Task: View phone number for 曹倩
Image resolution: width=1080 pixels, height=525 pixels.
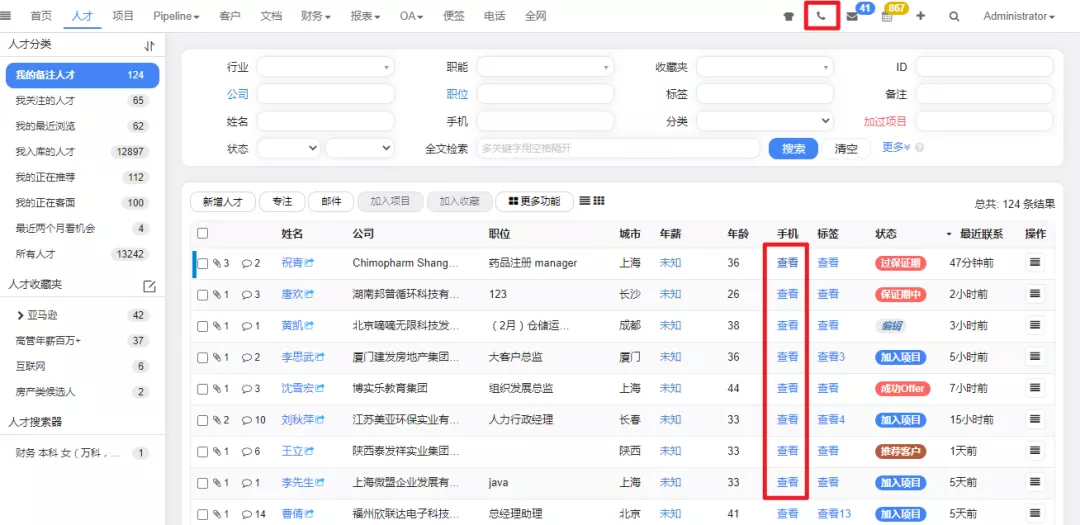Action: (787, 513)
